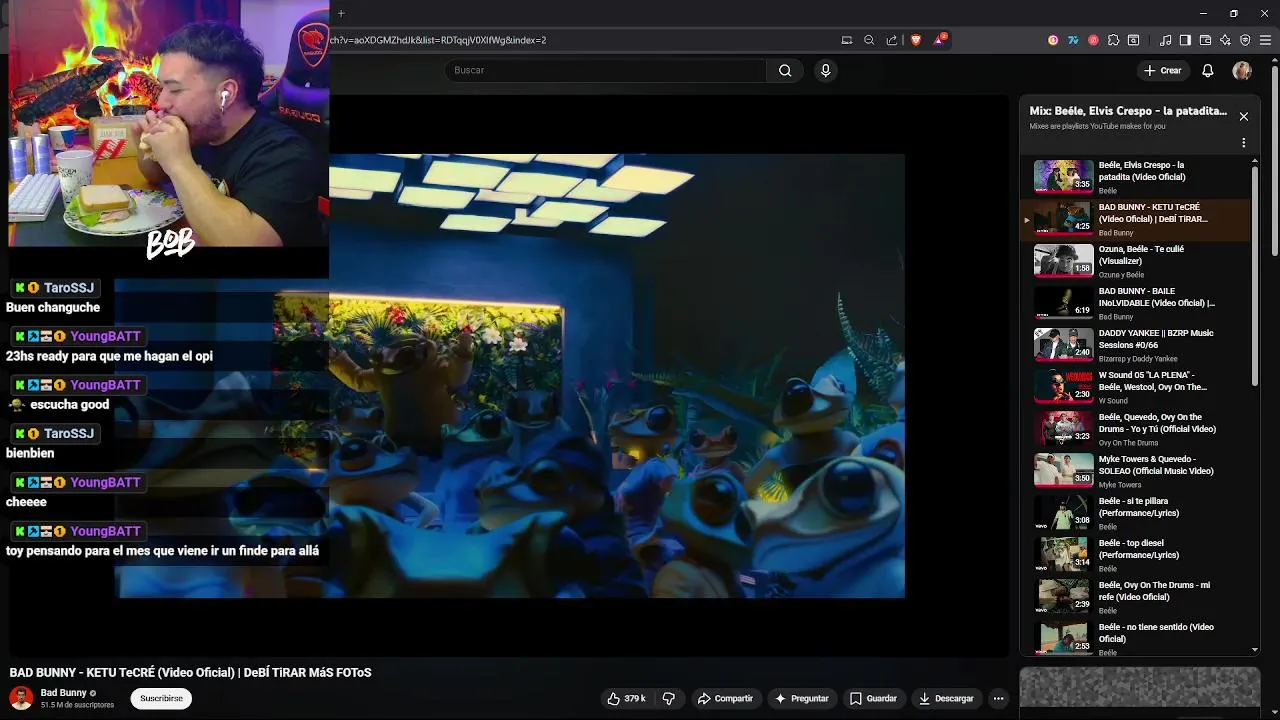Click the share page icon in address bar

(x=891, y=40)
